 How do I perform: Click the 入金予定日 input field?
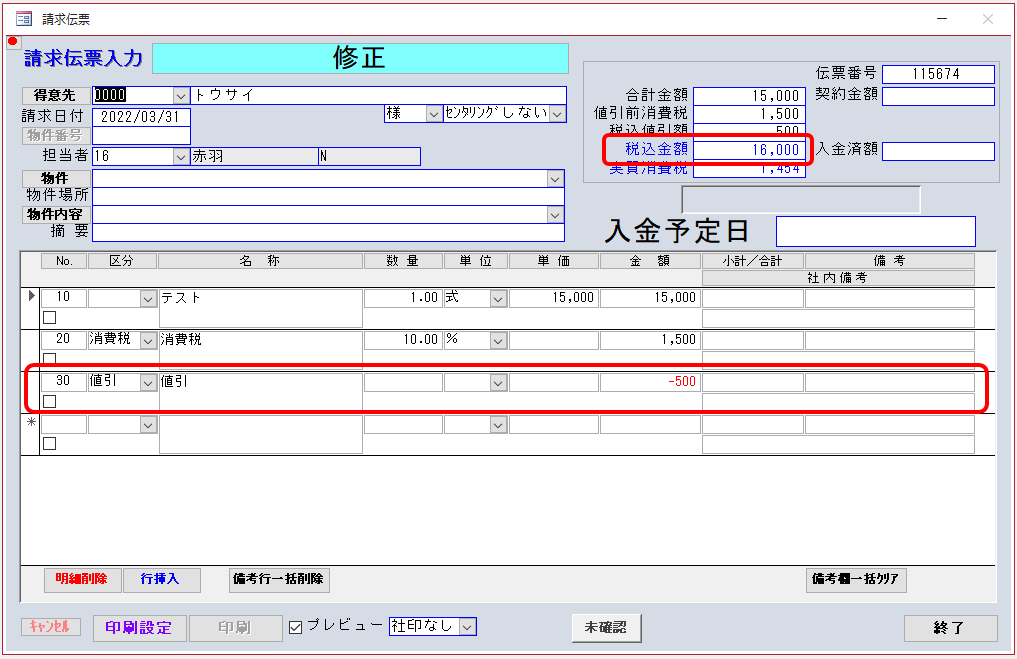pos(875,231)
